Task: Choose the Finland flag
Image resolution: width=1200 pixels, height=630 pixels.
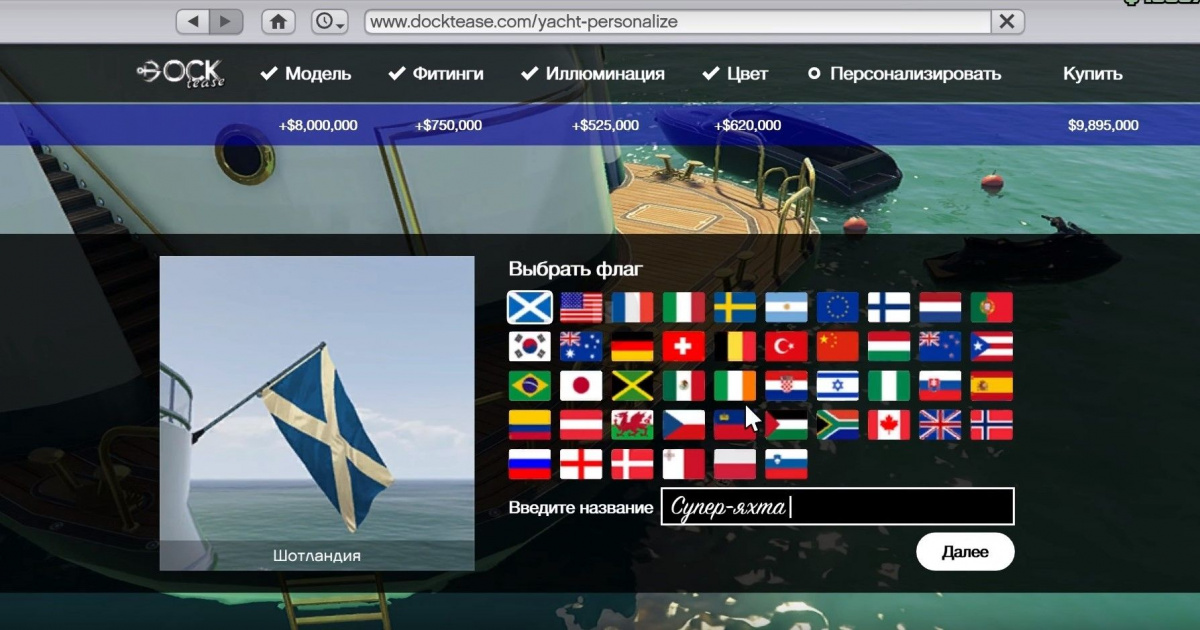Action: (x=889, y=307)
